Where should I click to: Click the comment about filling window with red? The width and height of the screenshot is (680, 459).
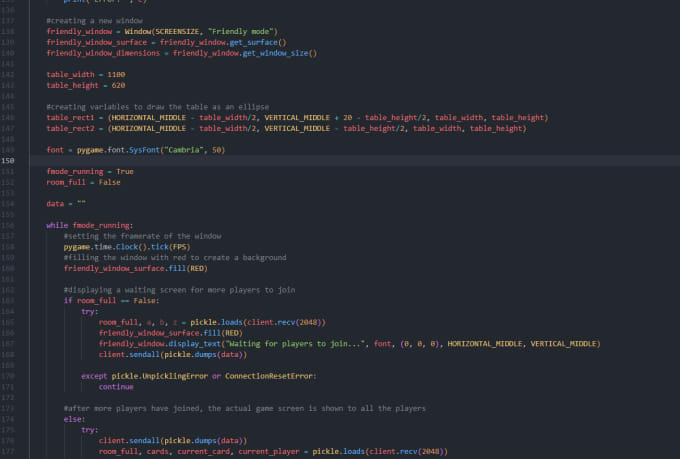pos(175,258)
